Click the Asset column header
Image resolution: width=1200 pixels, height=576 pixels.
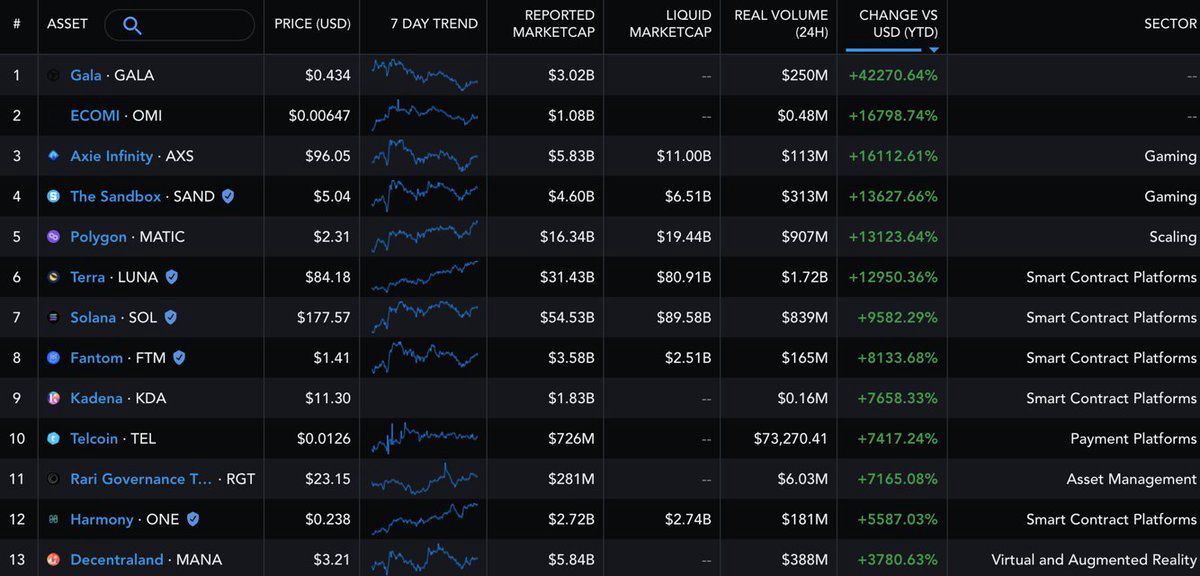tap(67, 24)
